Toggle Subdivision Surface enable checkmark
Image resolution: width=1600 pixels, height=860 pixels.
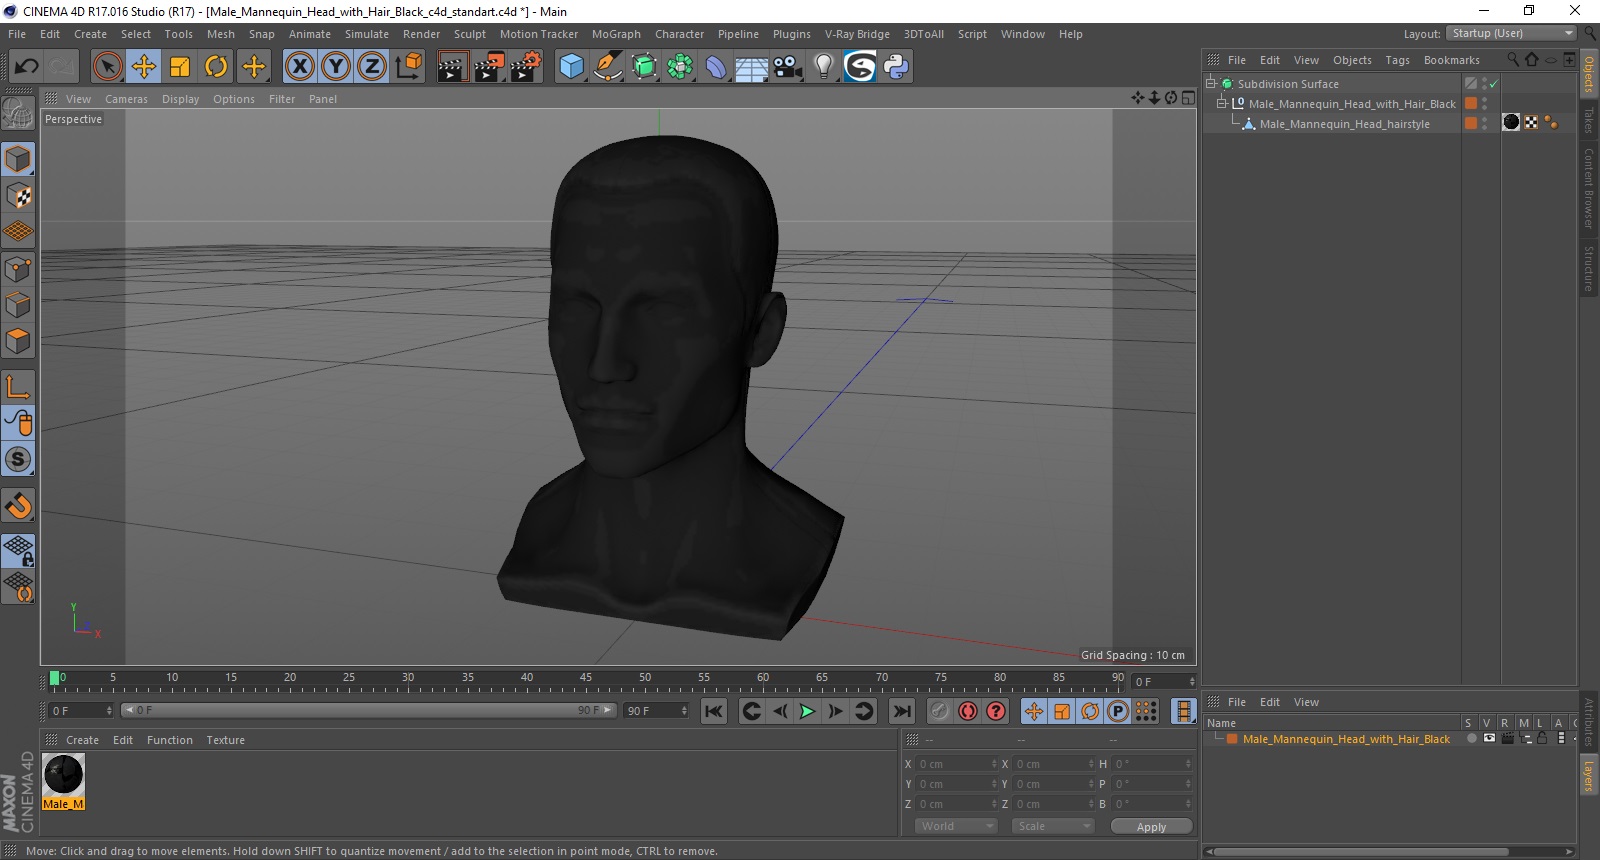(x=1493, y=84)
